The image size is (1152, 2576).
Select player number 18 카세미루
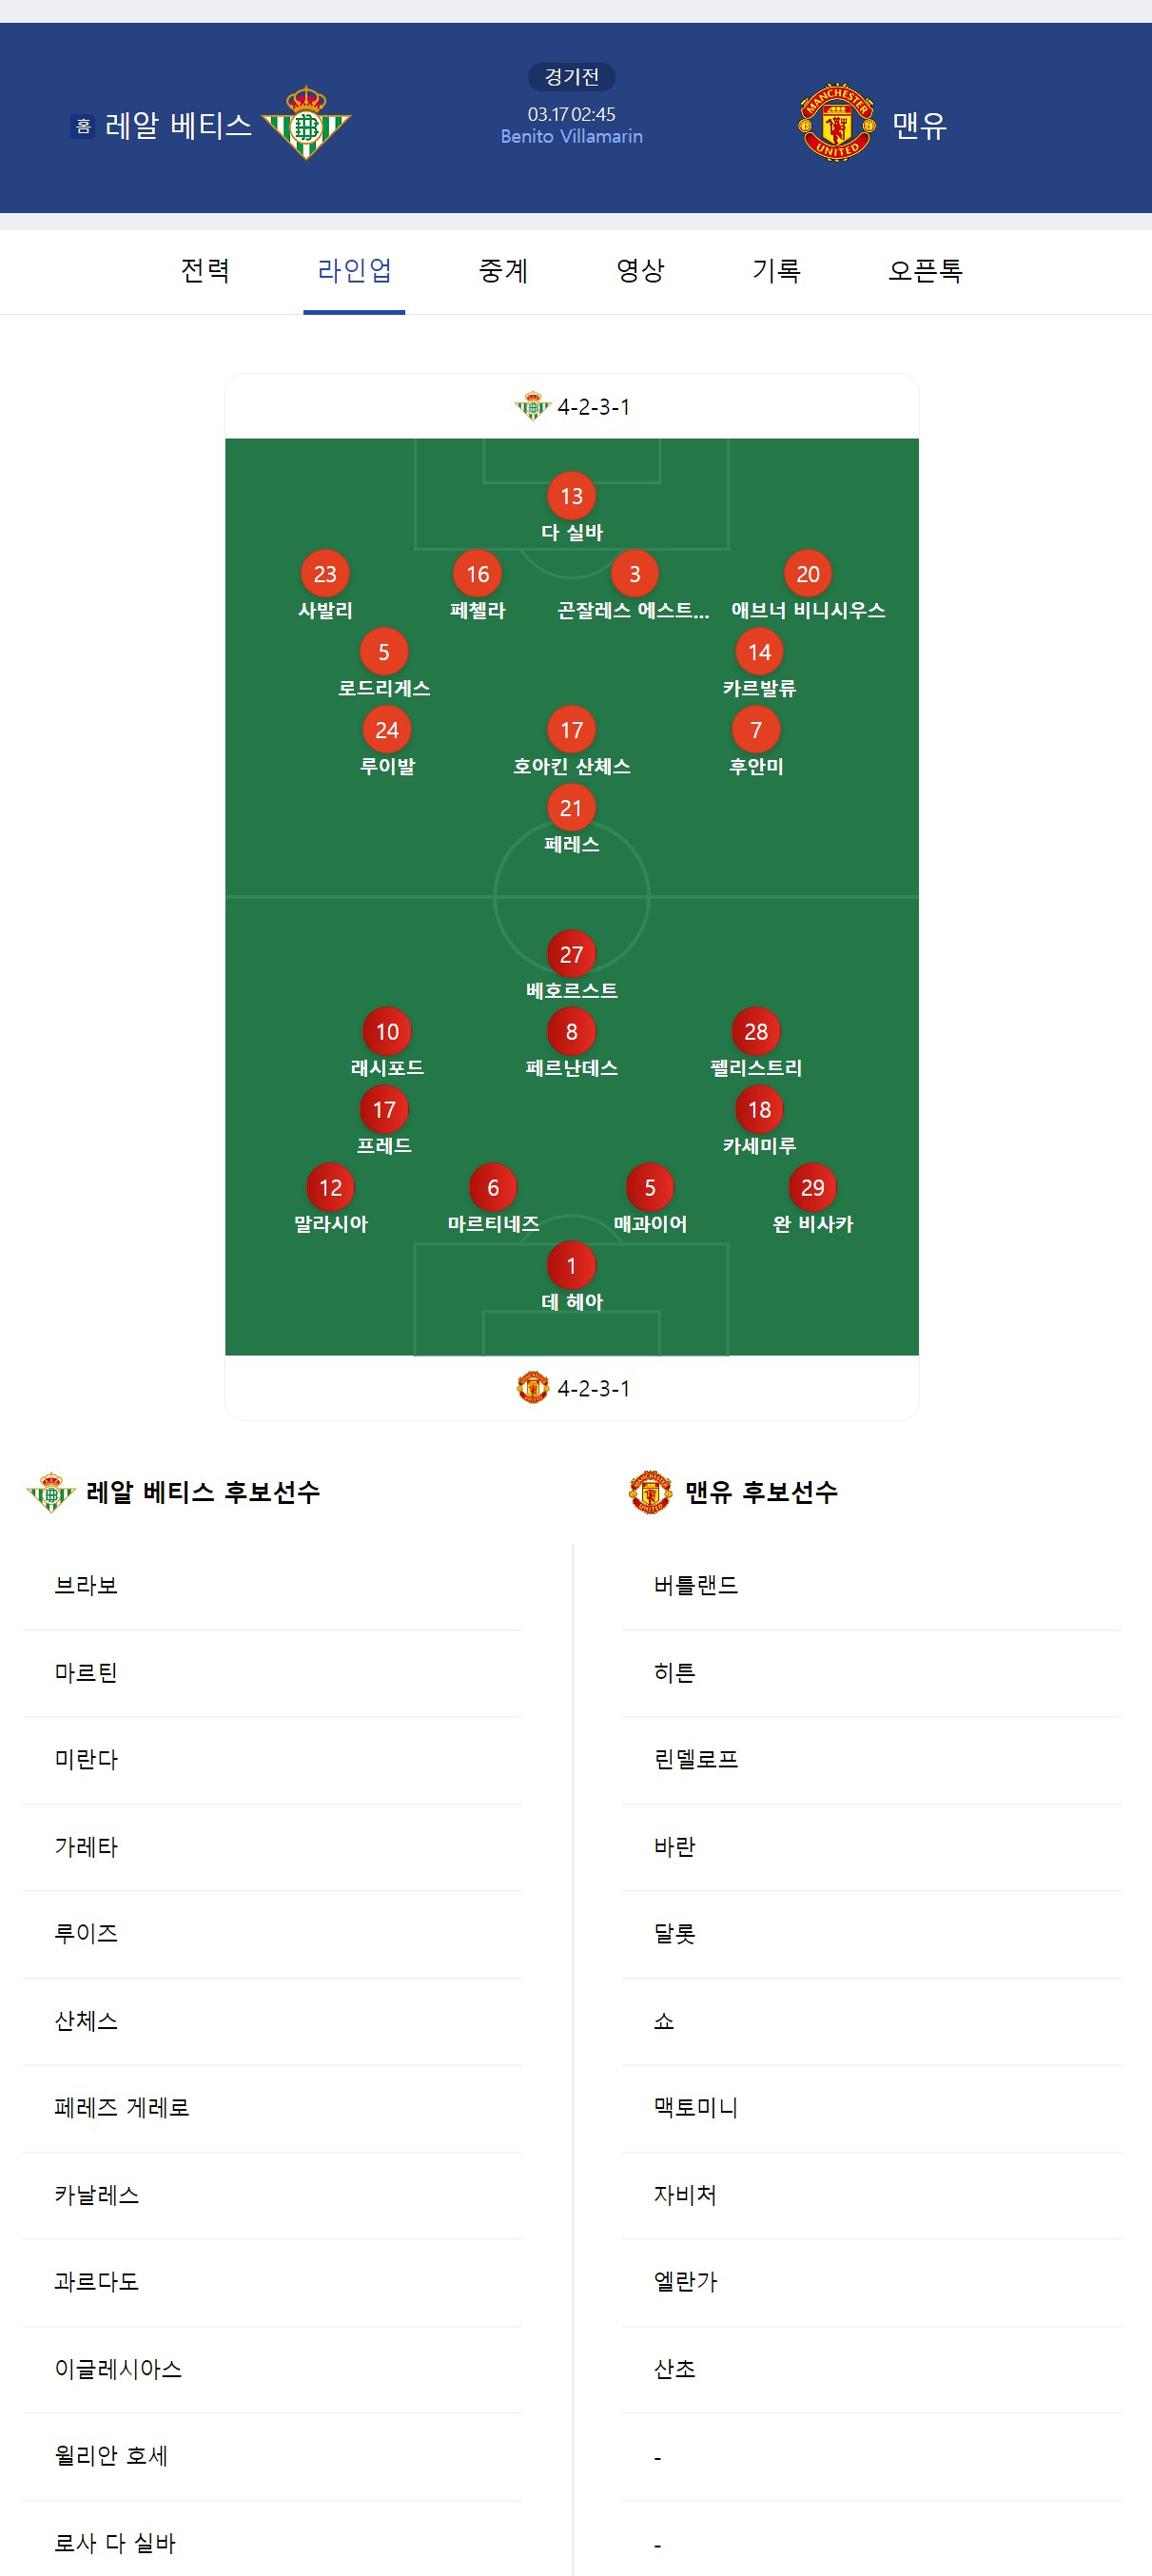759,1110
